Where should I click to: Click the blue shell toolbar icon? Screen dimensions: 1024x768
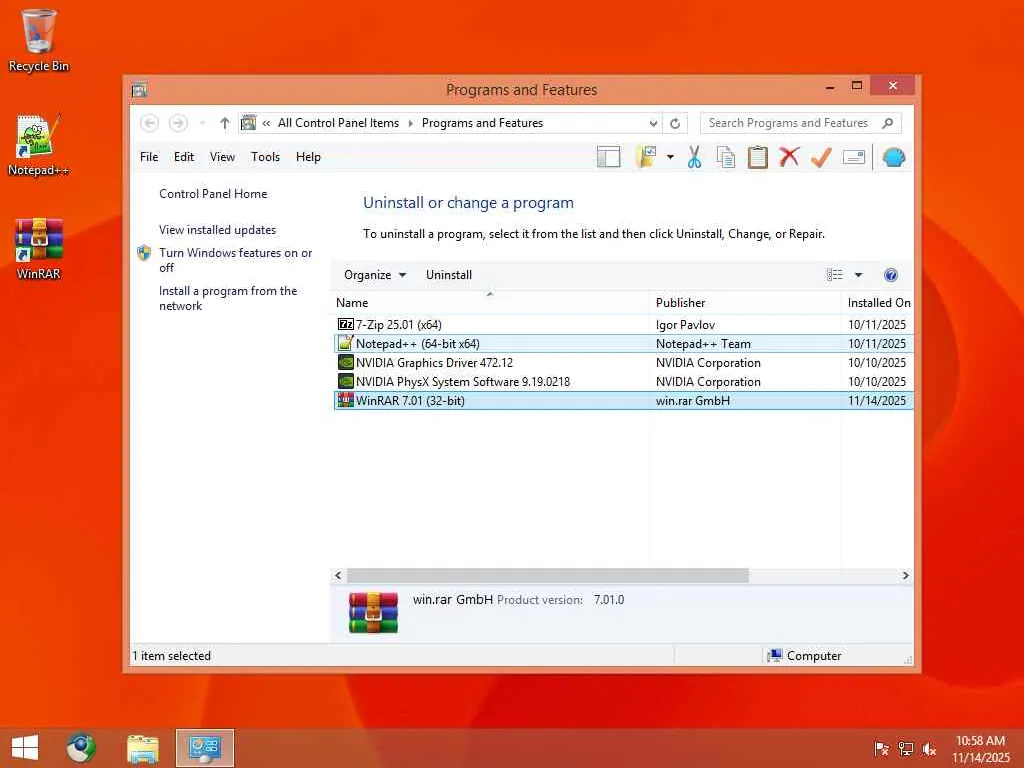coord(893,157)
